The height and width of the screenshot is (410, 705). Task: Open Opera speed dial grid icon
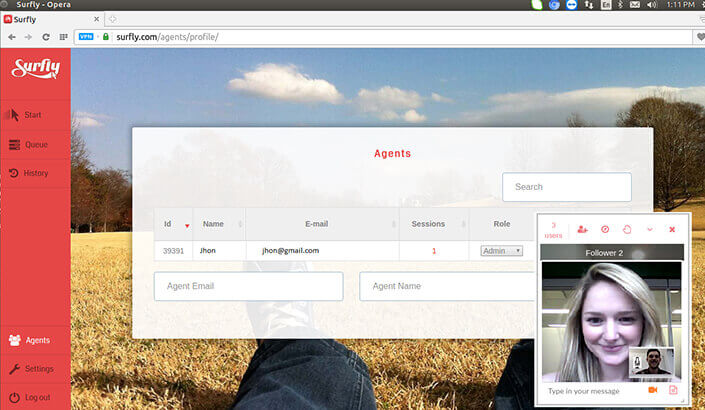[63, 37]
